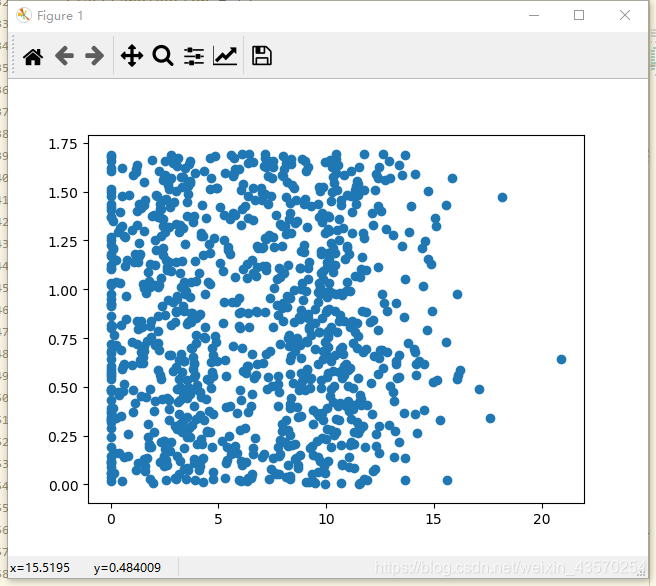656x586 pixels.
Task: Go back to the previous view
Action: click(64, 56)
